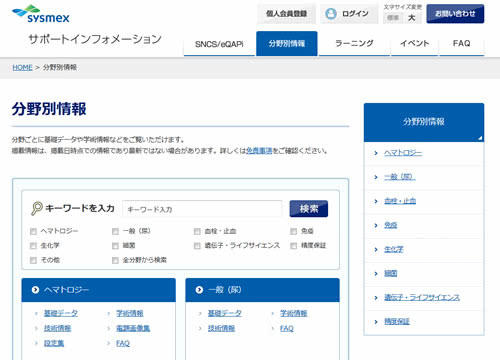Select the 標準 text size button
Screen dimensions: 500x360
click(393, 18)
